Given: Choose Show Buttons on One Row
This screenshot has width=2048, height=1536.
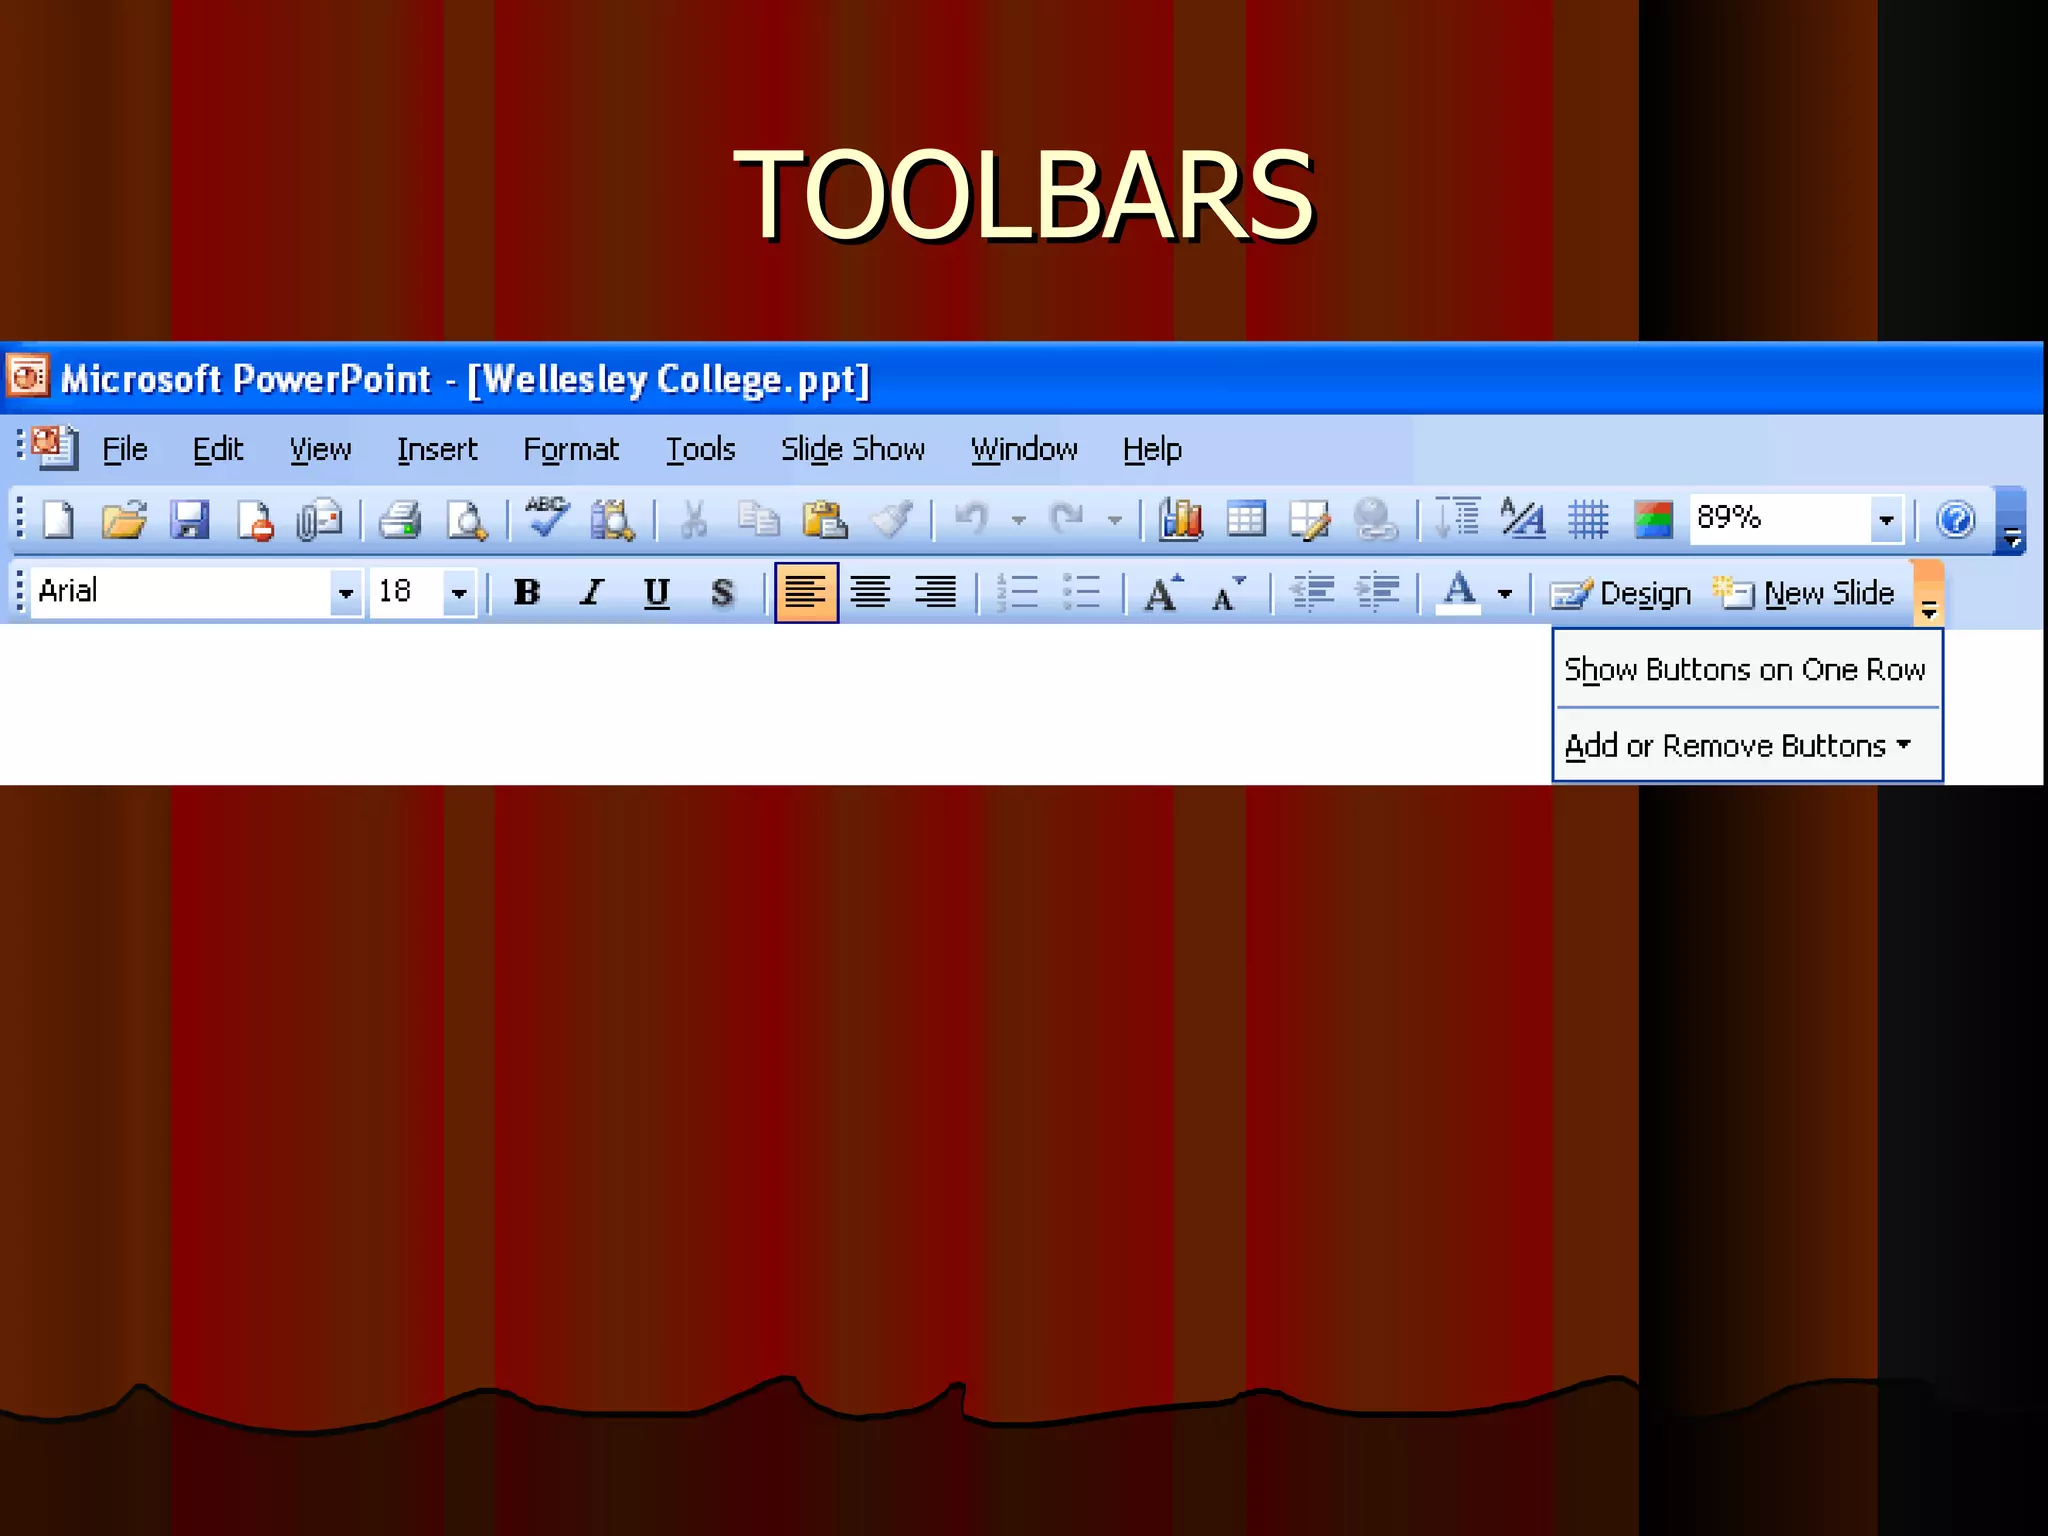Looking at the screenshot, I should (x=1747, y=669).
